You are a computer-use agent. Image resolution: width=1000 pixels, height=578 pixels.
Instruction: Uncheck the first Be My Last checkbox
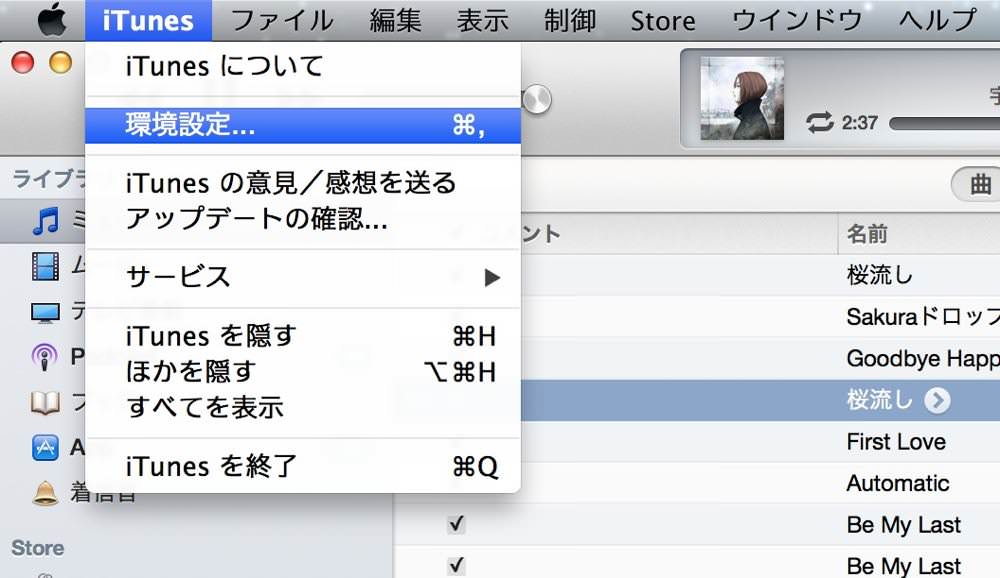click(455, 524)
